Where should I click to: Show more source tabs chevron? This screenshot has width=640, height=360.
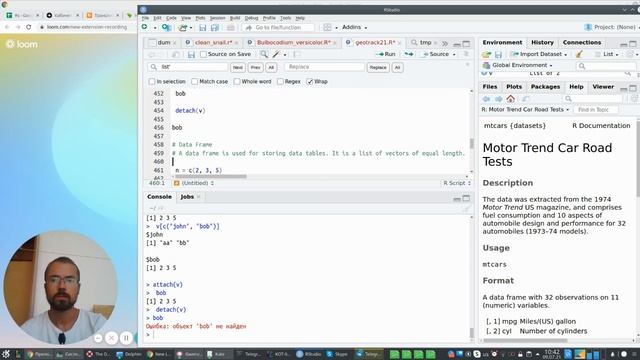pos(445,43)
